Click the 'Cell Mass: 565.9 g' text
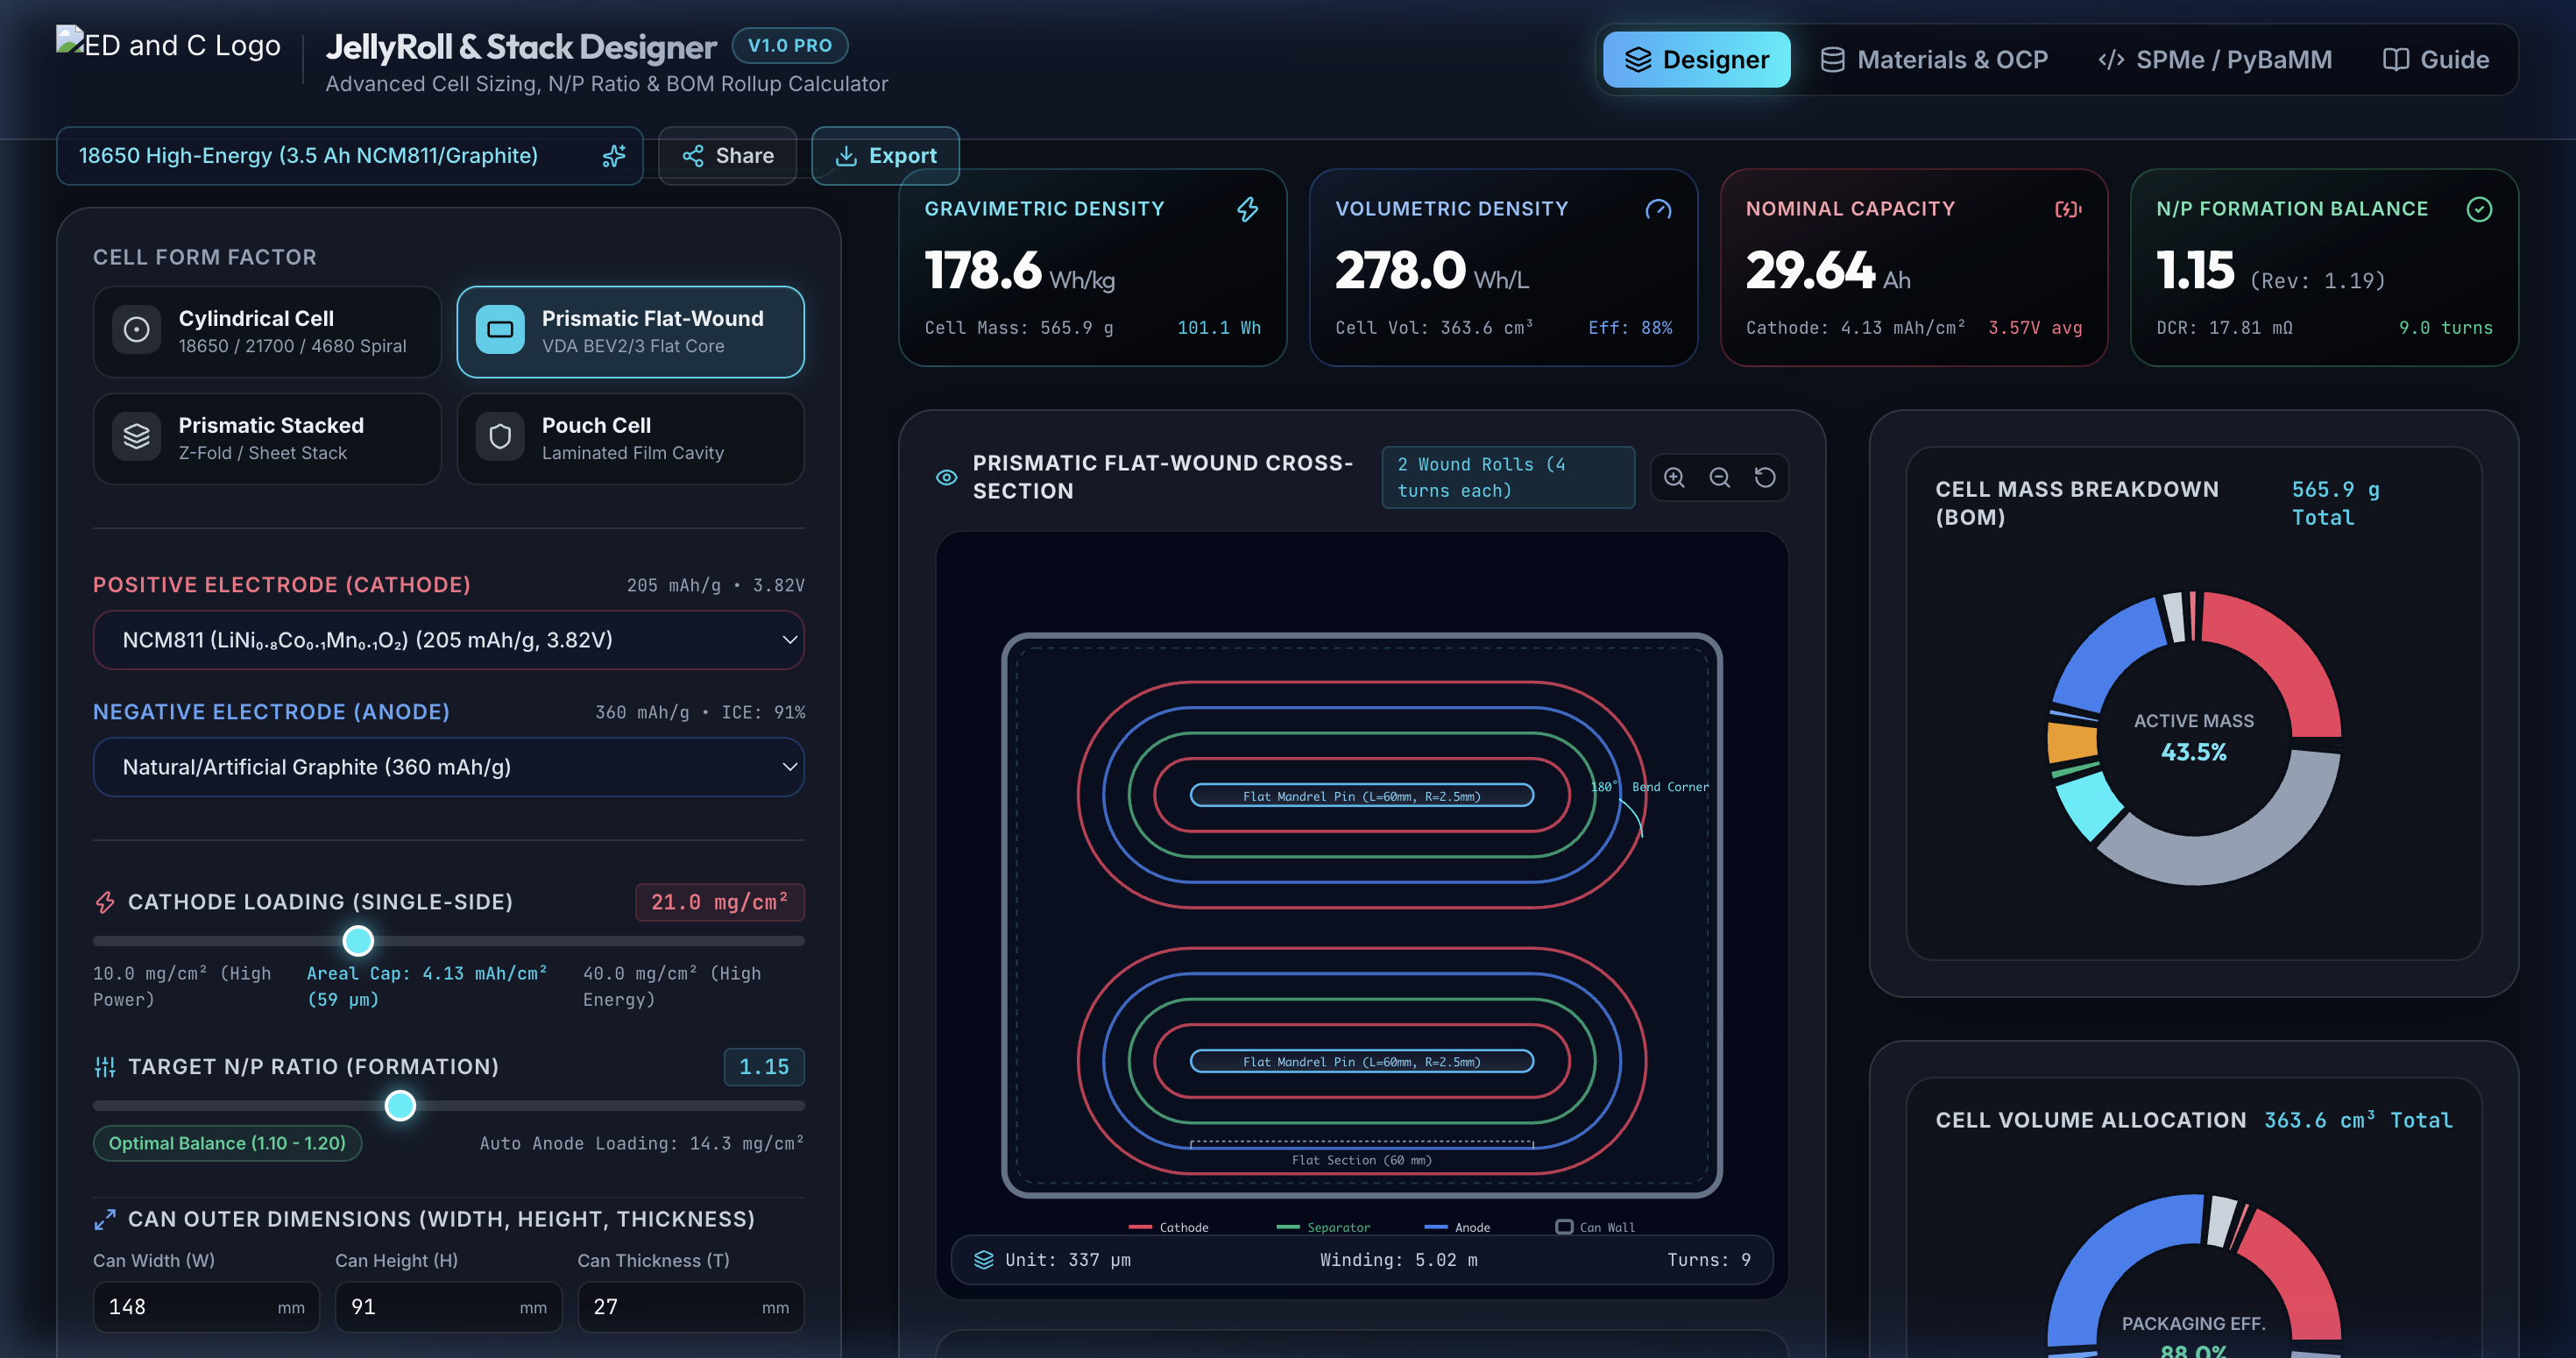Screen dimensions: 2576x1358 [1018, 328]
